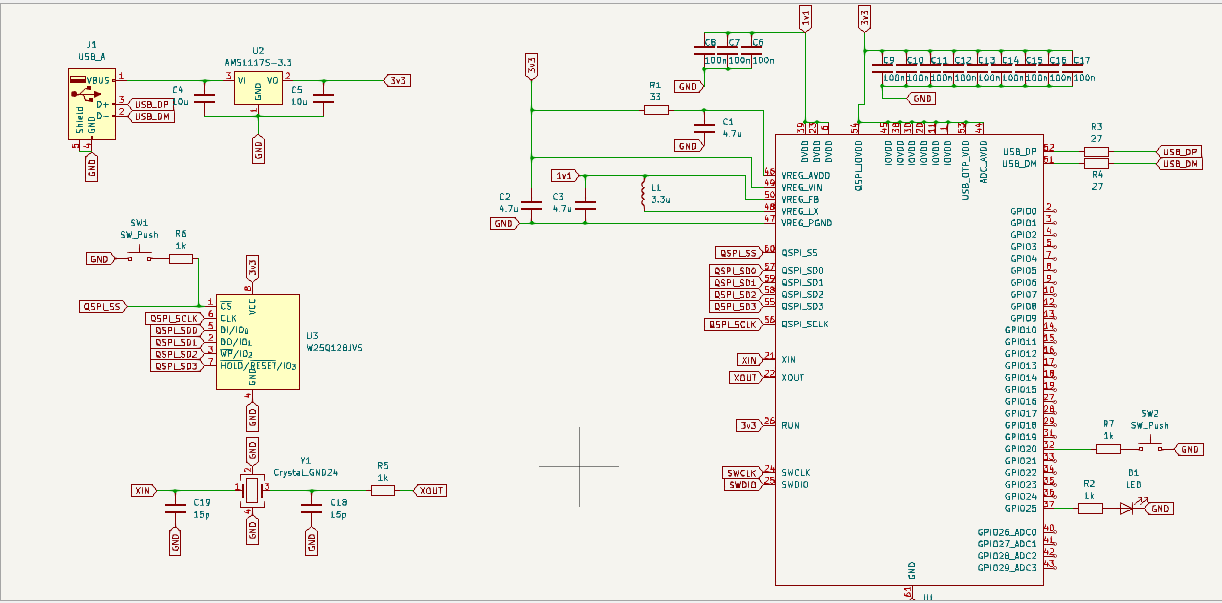Select capacitor C2 4.7u
This screenshot has height=603, width=1222.
[532, 205]
